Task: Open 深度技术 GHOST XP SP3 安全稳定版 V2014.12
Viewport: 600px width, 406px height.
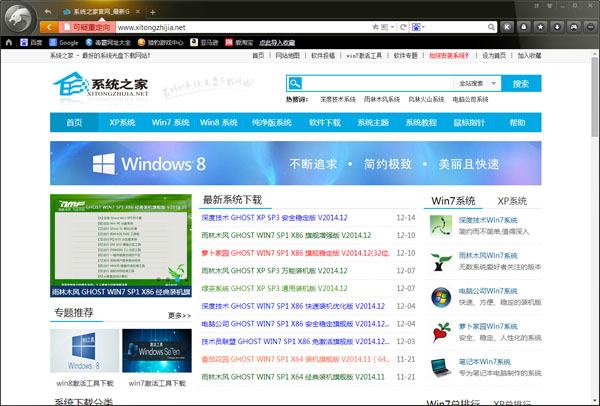Action: tap(274, 218)
